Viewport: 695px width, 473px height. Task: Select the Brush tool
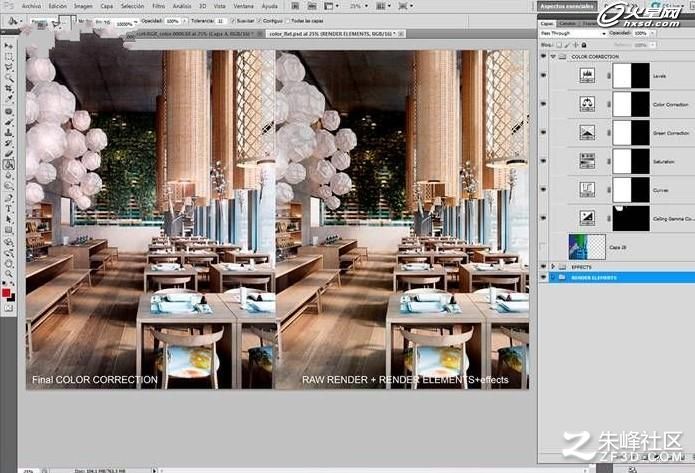click(x=8, y=122)
